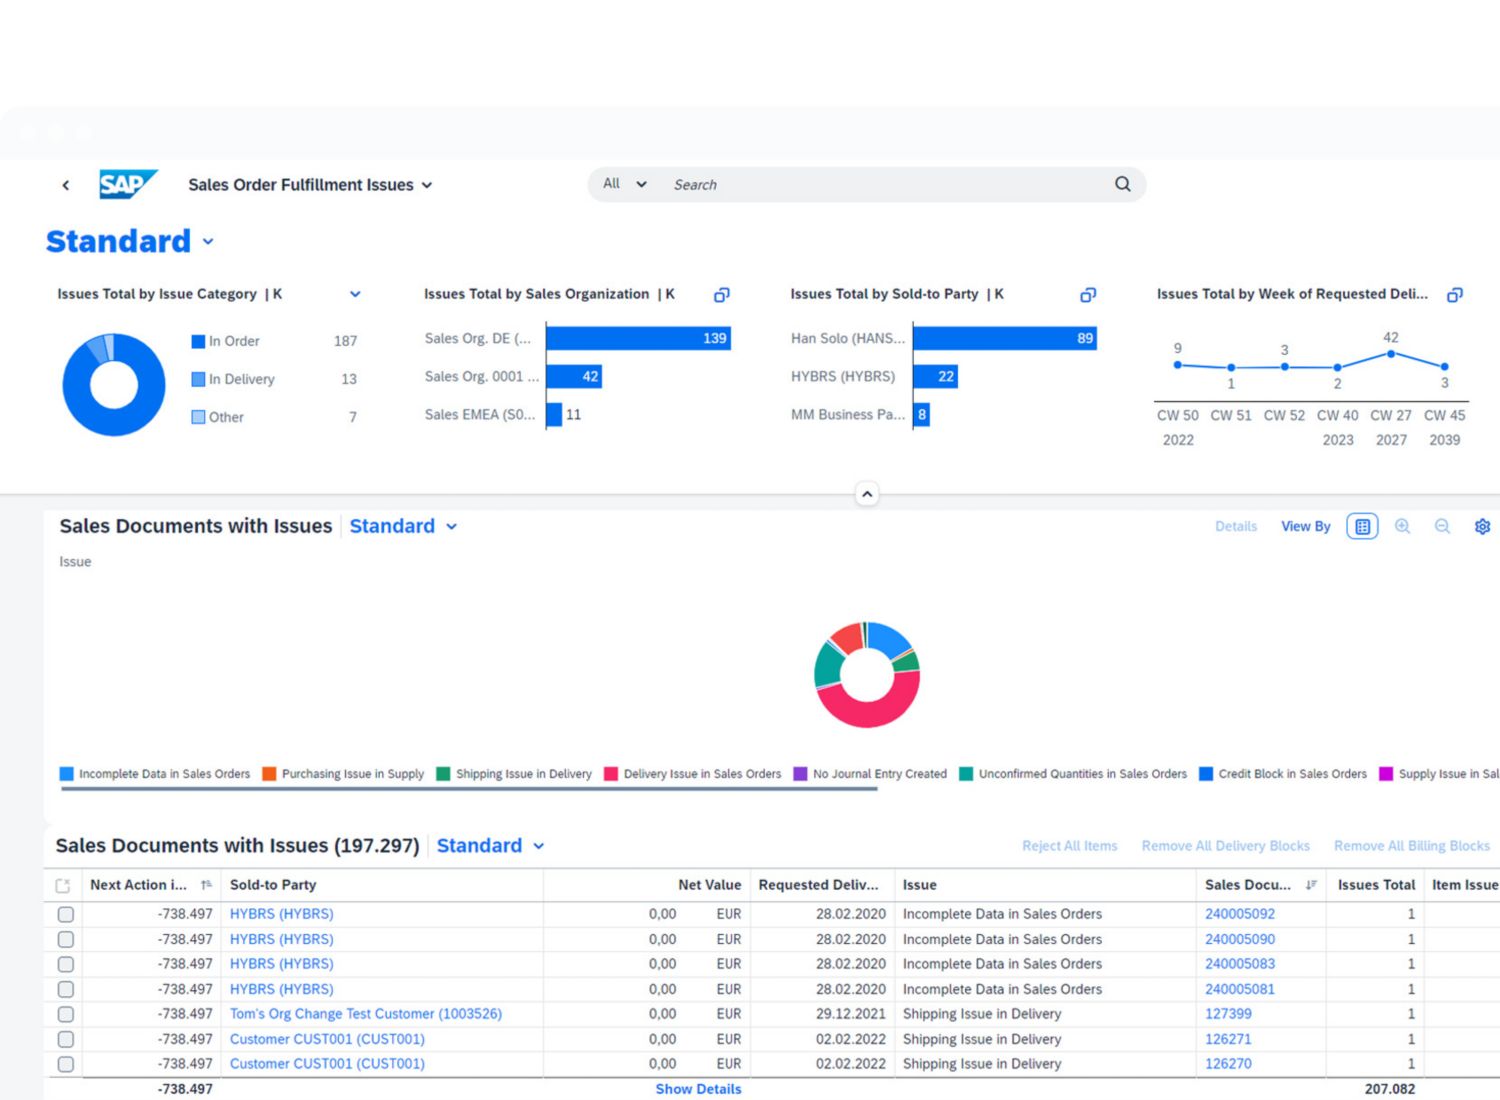Click the SAP logo

pyautogui.click(x=127, y=185)
